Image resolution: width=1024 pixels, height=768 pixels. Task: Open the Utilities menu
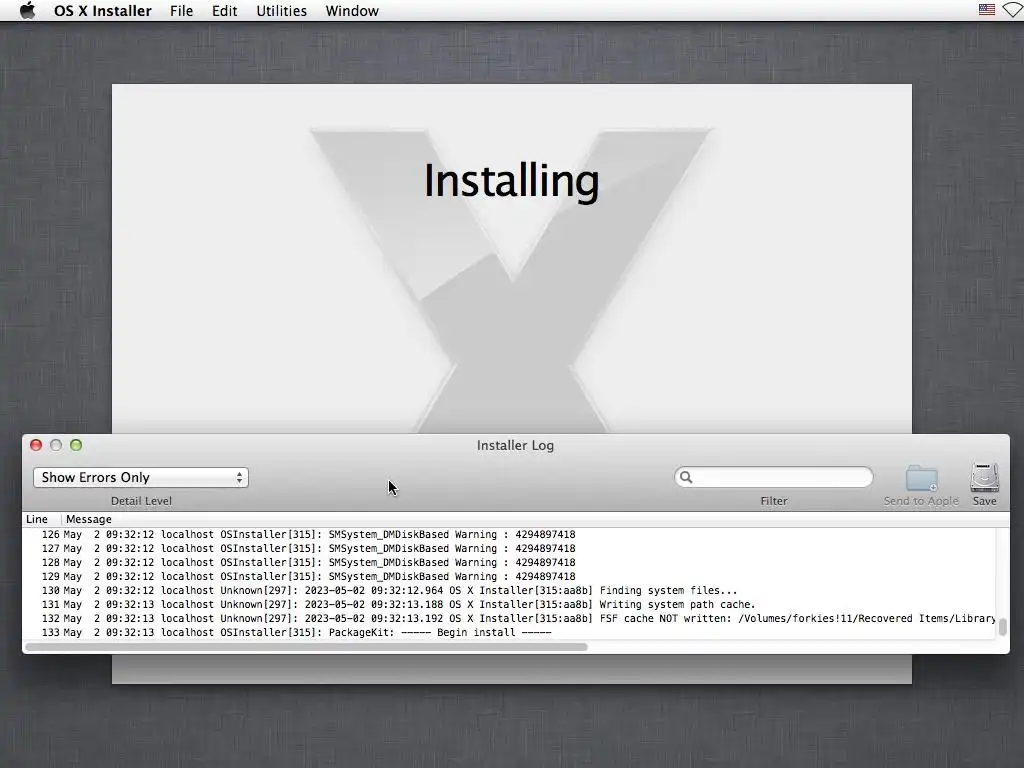coord(281,11)
